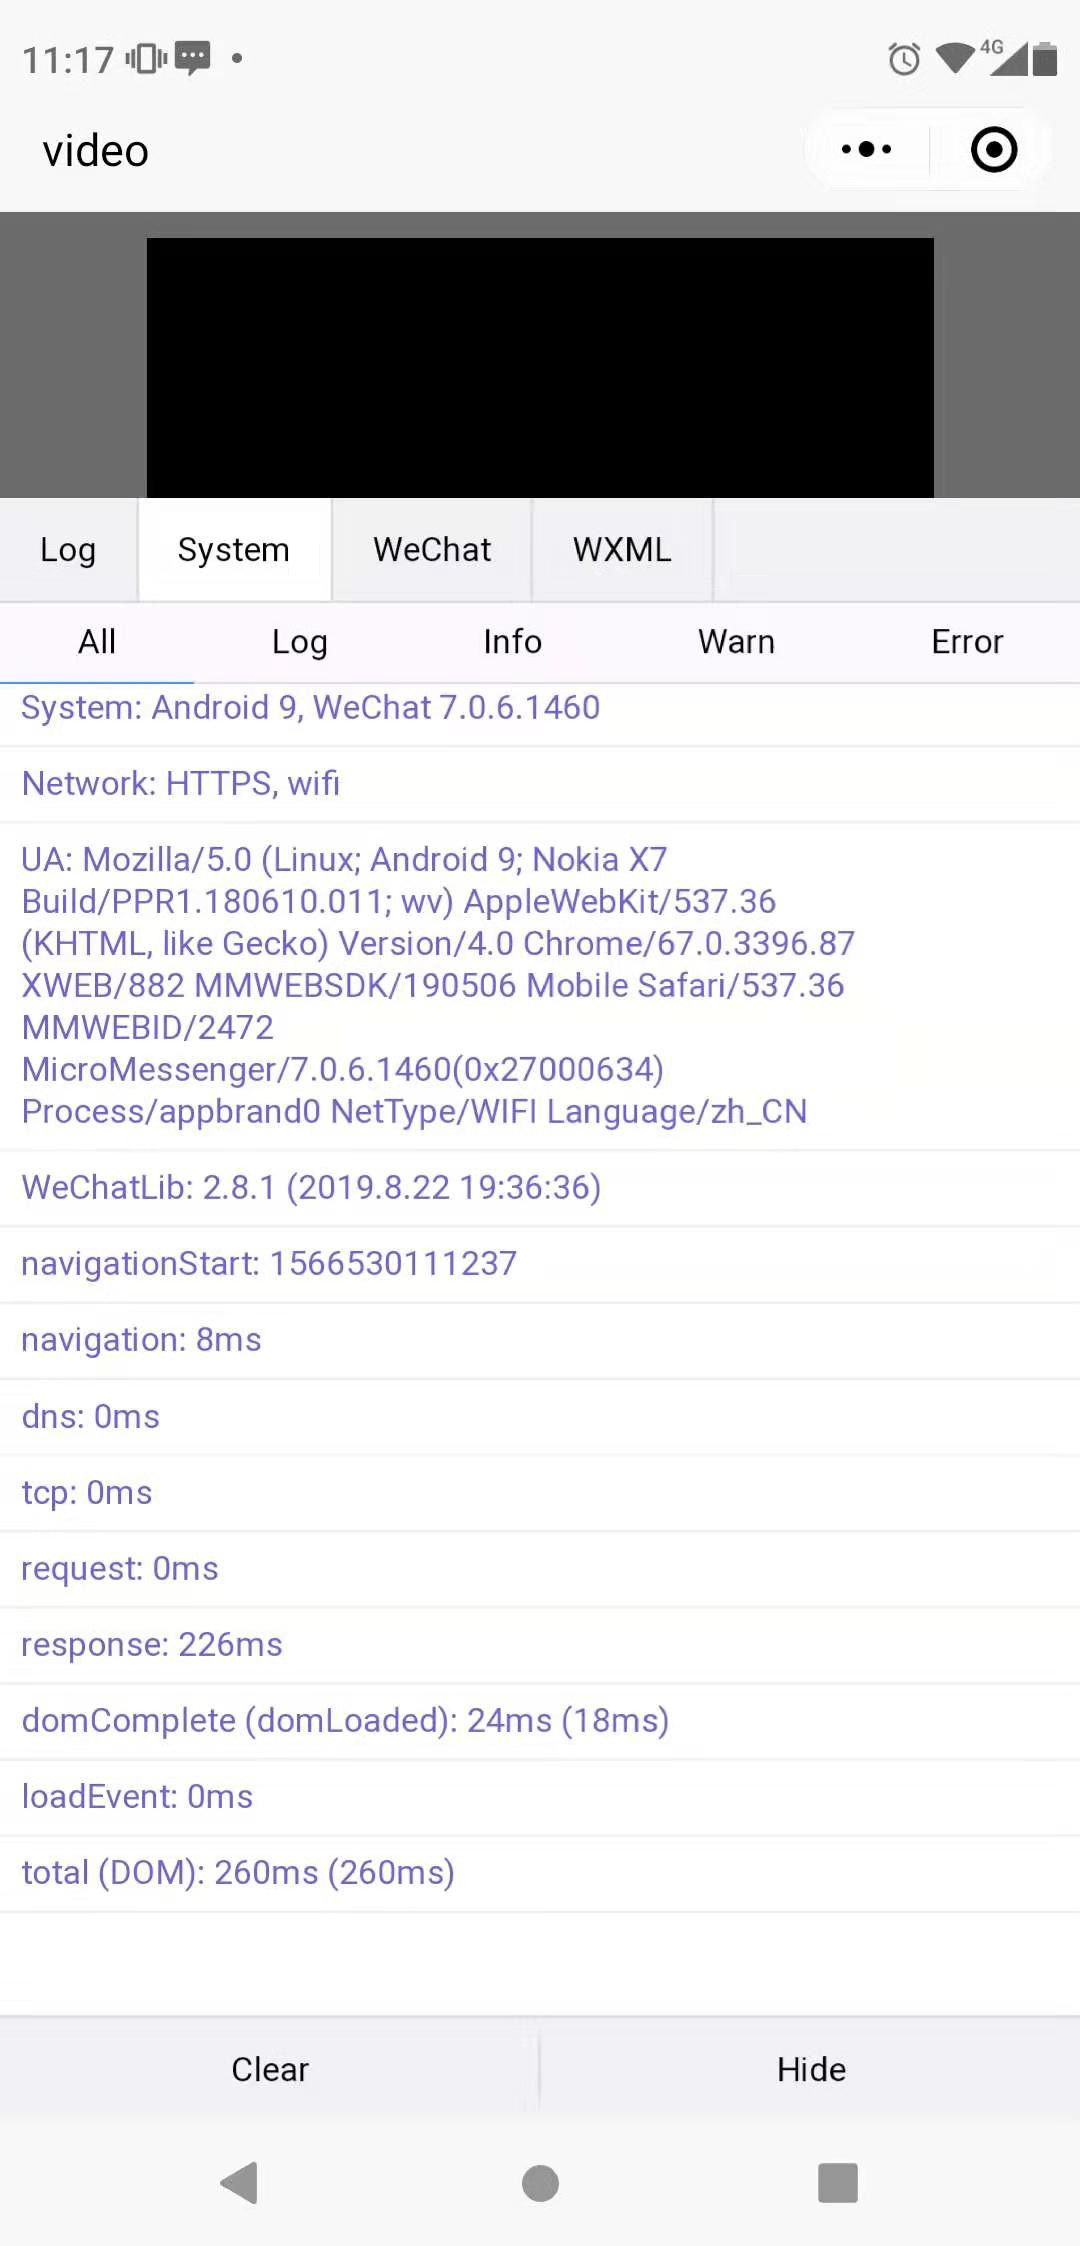This screenshot has height=2246, width=1080.
Task: Tap the message notification status icon
Action: (192, 58)
